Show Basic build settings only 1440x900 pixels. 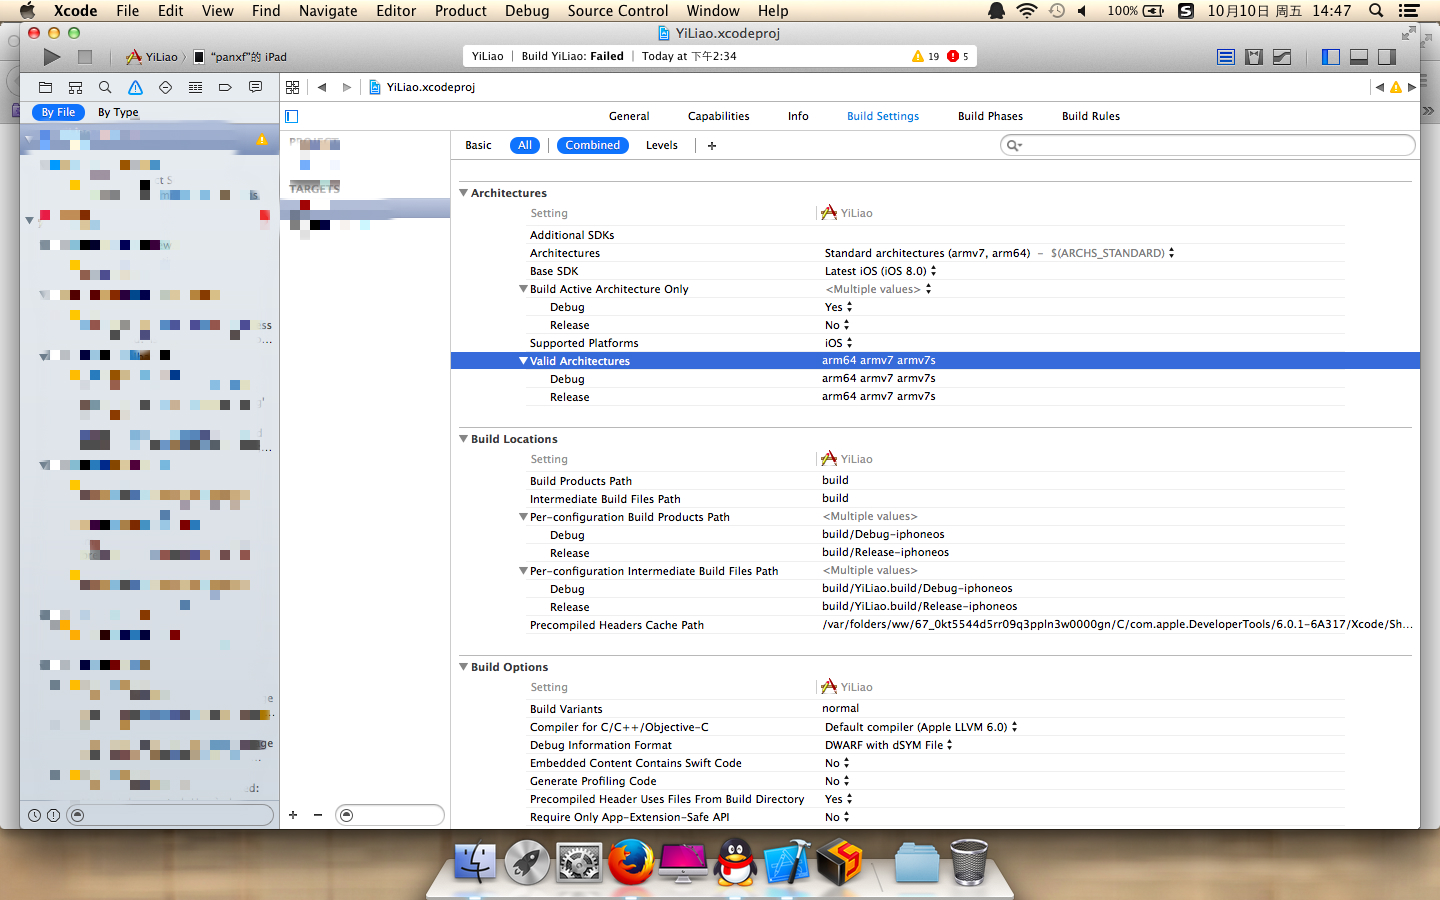478,145
